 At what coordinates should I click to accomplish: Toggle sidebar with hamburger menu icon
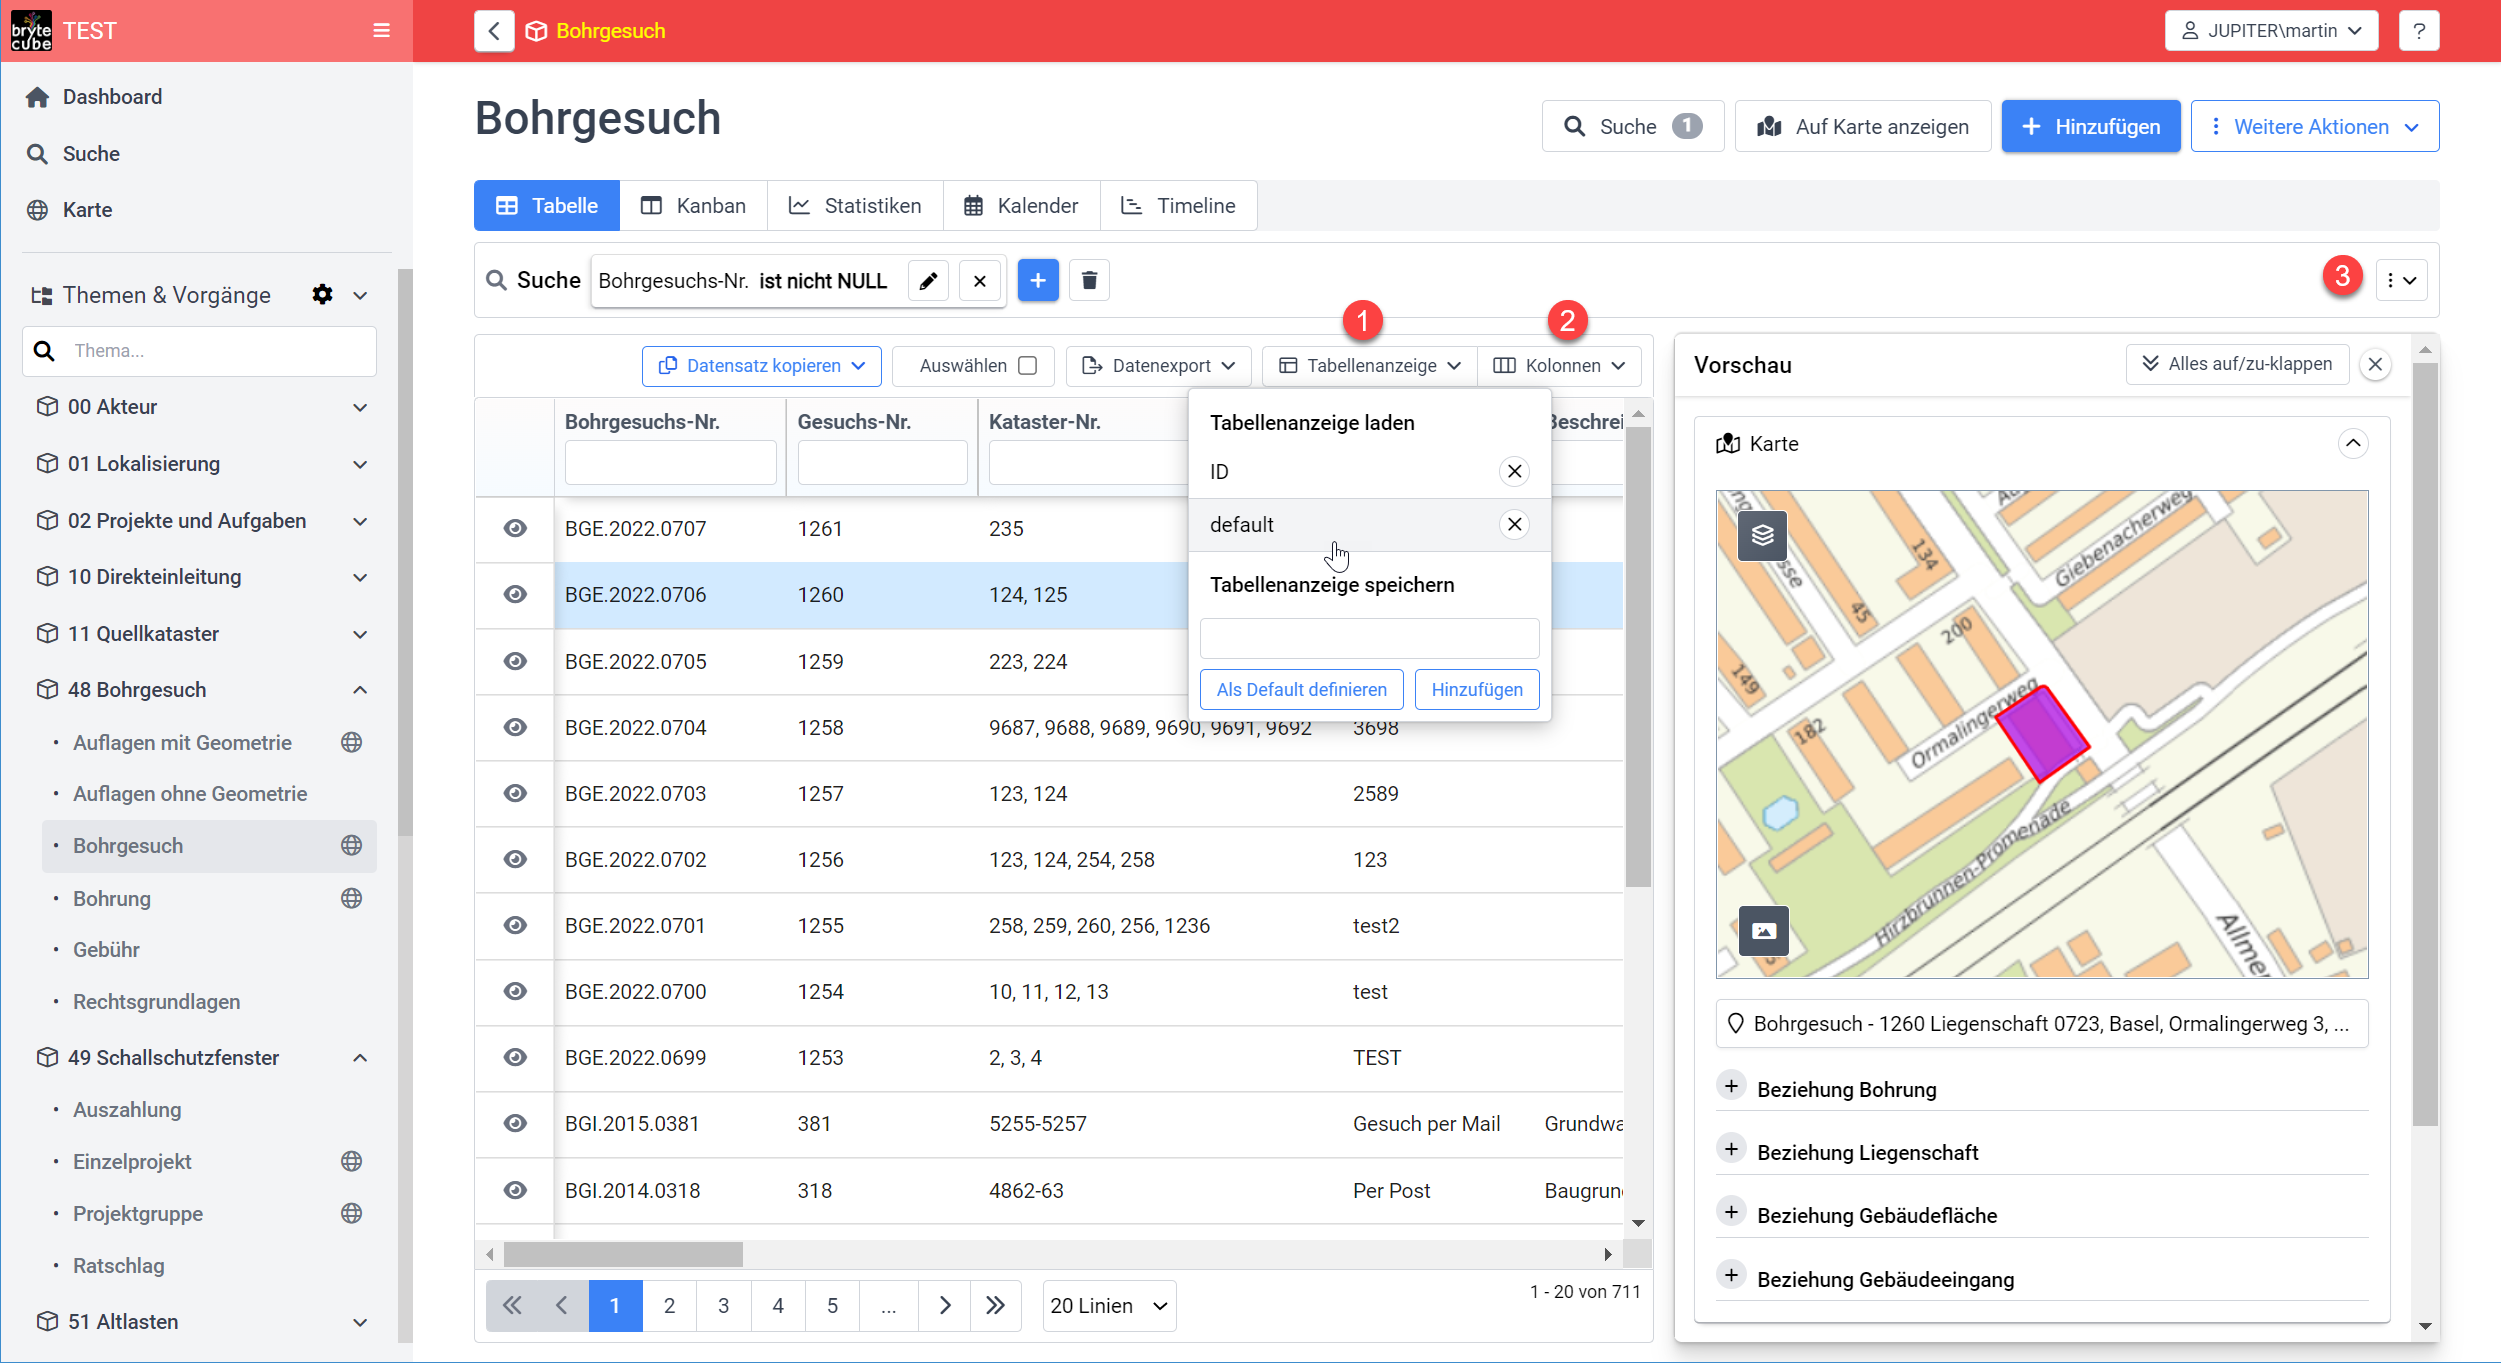[x=381, y=30]
